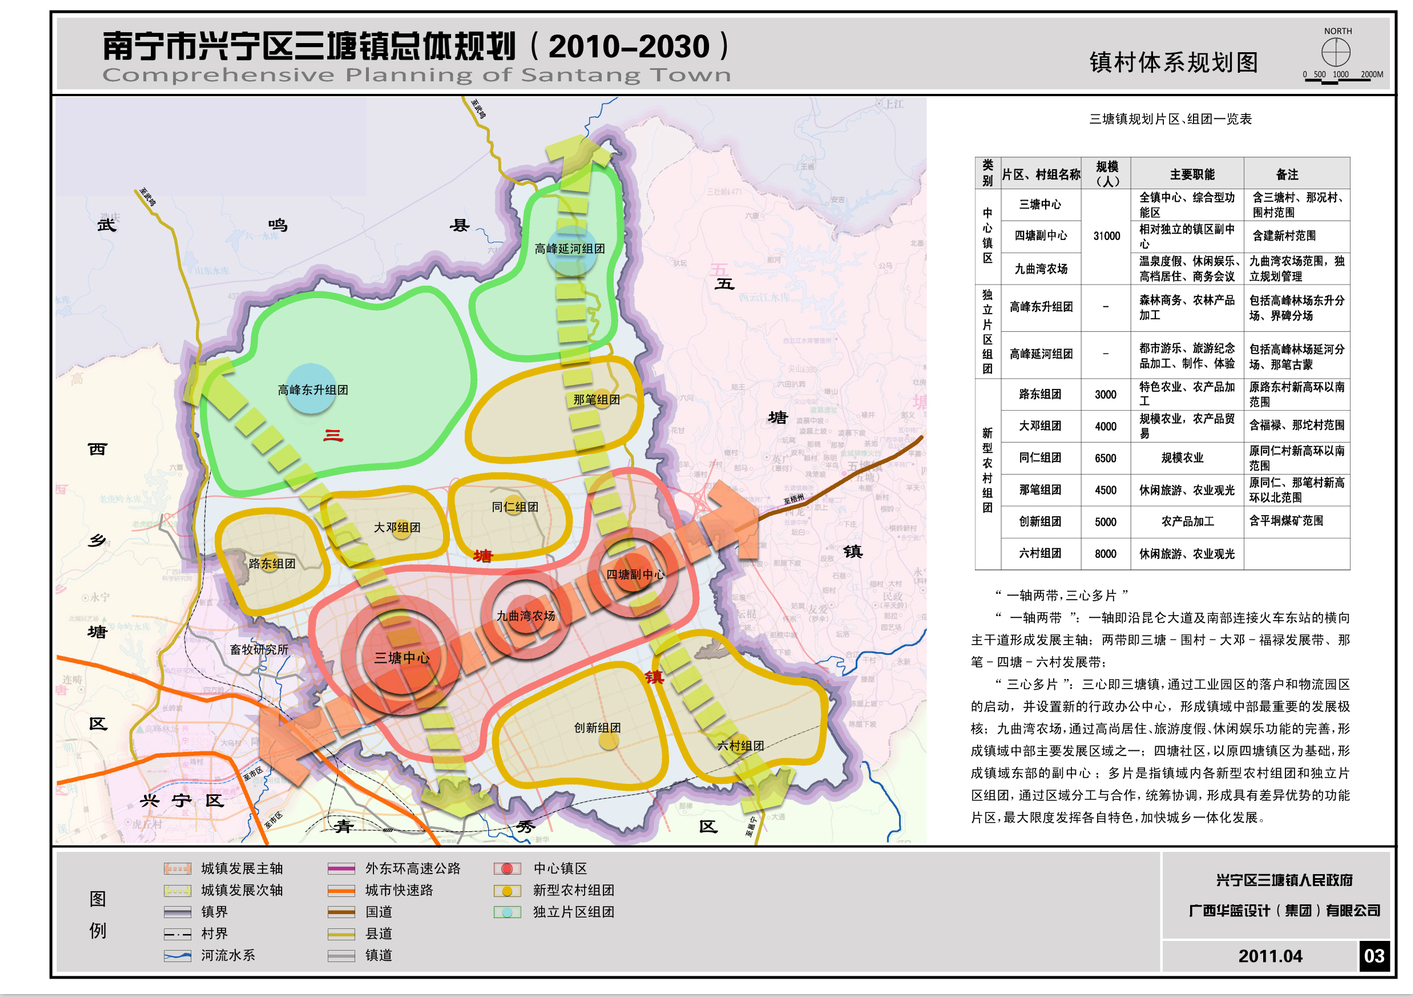Click the 4500 cell in 那笔组团 row
The width and height of the screenshot is (1413, 997).
(x=1106, y=490)
